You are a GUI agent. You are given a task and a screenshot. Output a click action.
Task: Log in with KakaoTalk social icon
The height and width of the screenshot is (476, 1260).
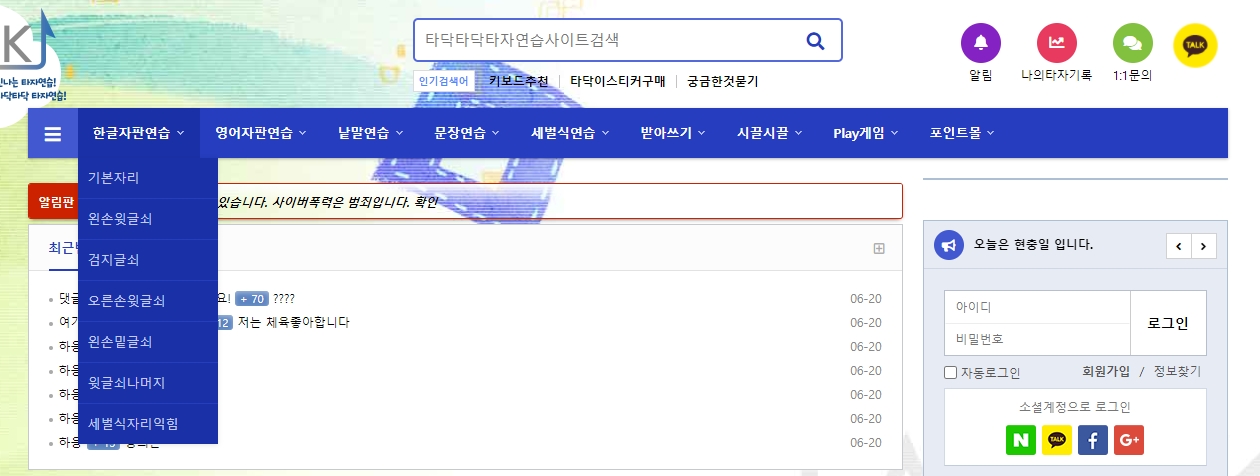tap(1057, 440)
